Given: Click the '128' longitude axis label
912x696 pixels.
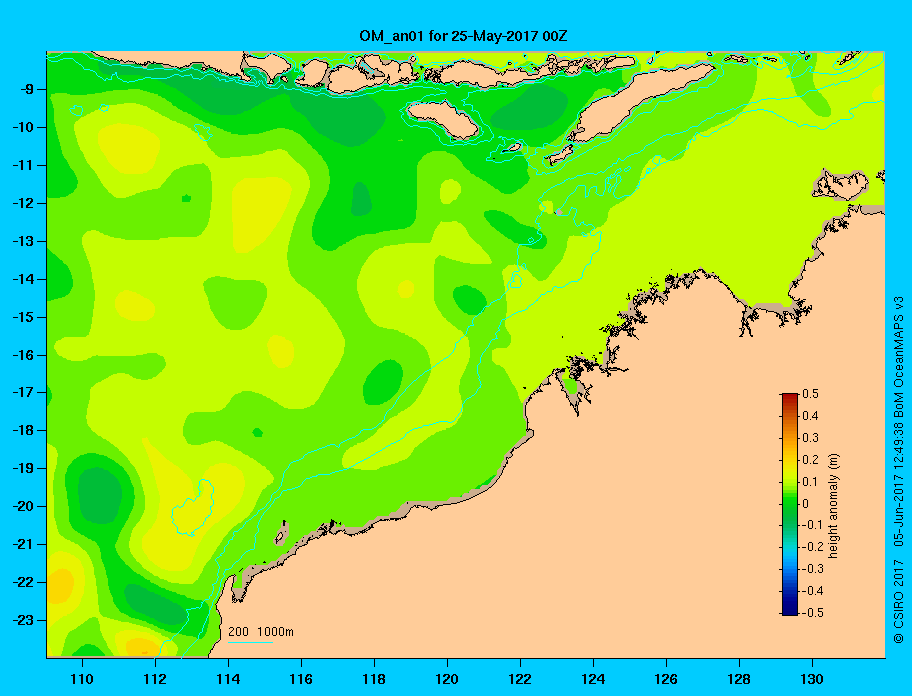Looking at the screenshot, I should click(x=739, y=679).
